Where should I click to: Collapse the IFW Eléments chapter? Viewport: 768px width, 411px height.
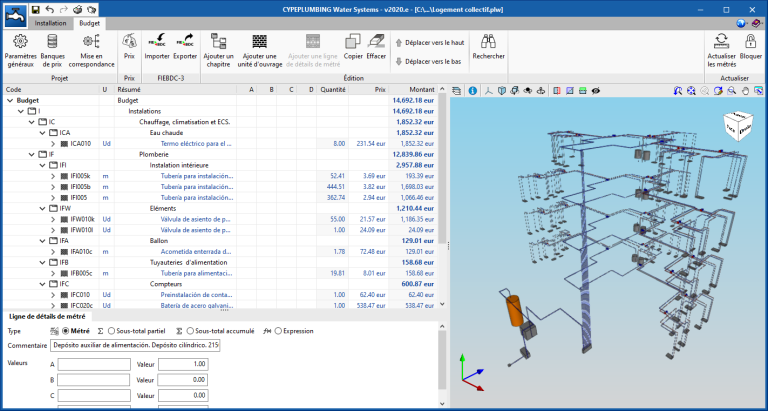pos(42,210)
